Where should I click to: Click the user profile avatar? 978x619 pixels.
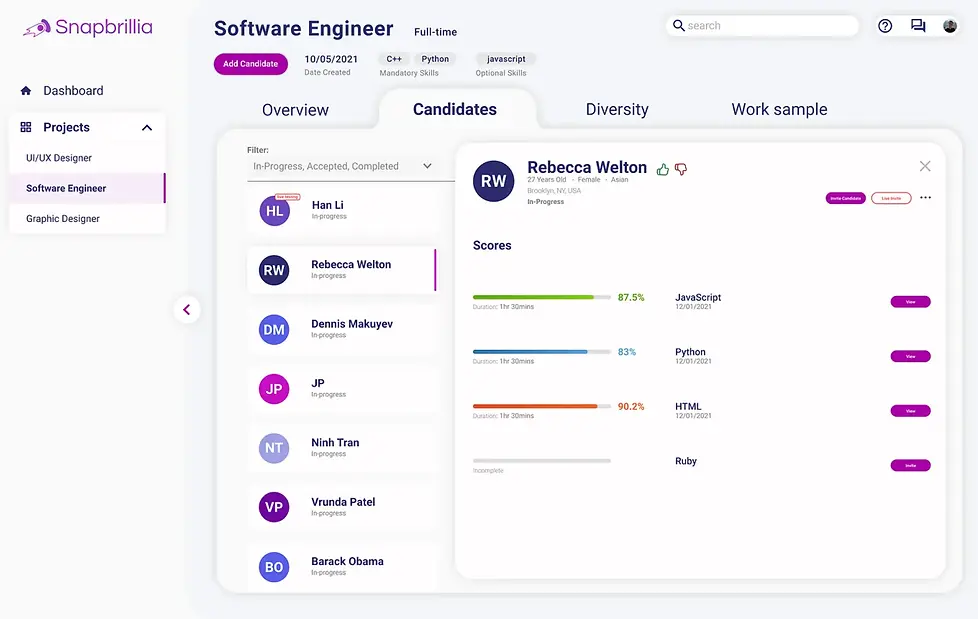[950, 26]
